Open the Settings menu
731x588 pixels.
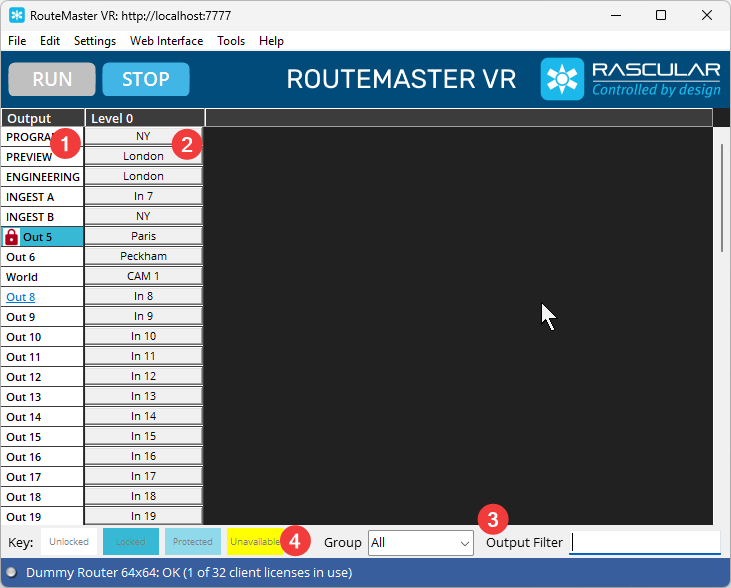pyautogui.click(x=95, y=41)
